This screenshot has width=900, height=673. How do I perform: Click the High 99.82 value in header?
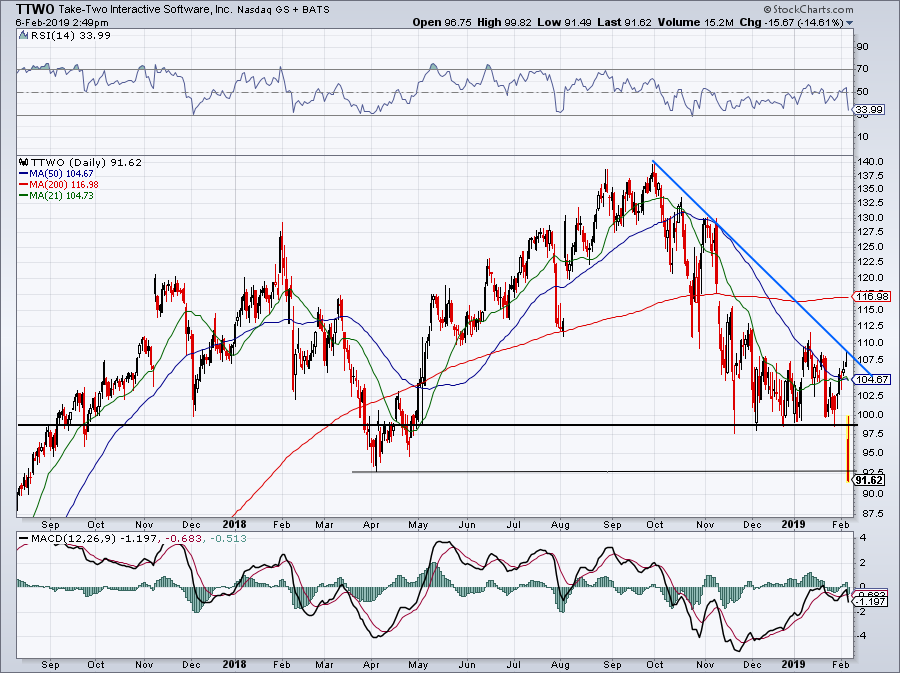(505, 23)
